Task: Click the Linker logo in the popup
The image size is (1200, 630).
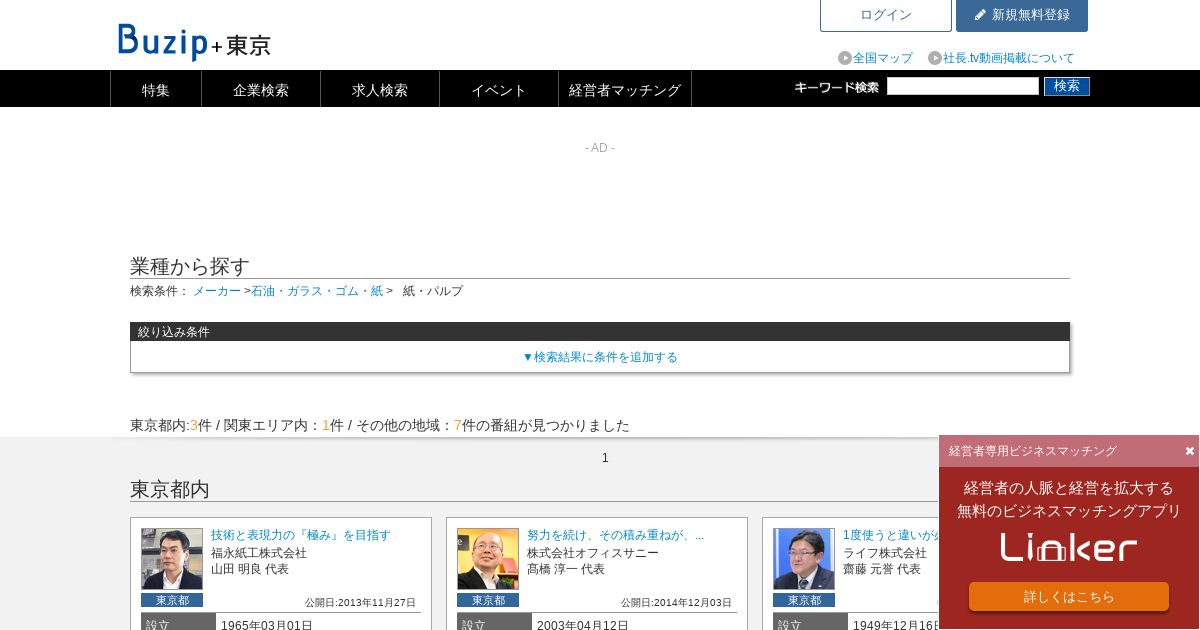Action: [1069, 547]
